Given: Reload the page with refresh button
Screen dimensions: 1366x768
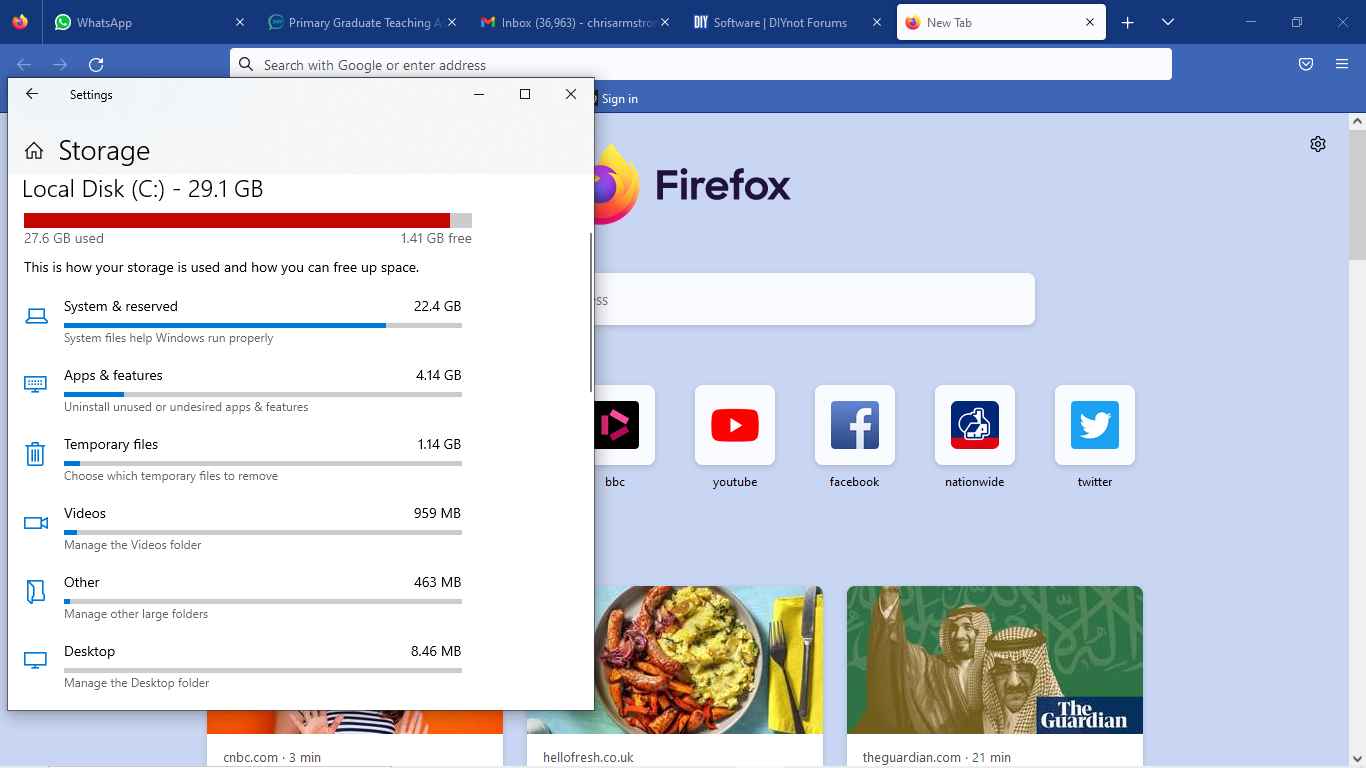Looking at the screenshot, I should [x=96, y=65].
